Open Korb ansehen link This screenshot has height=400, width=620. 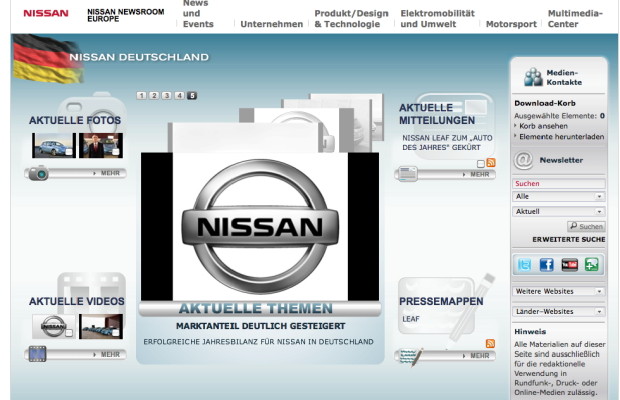coord(543,126)
